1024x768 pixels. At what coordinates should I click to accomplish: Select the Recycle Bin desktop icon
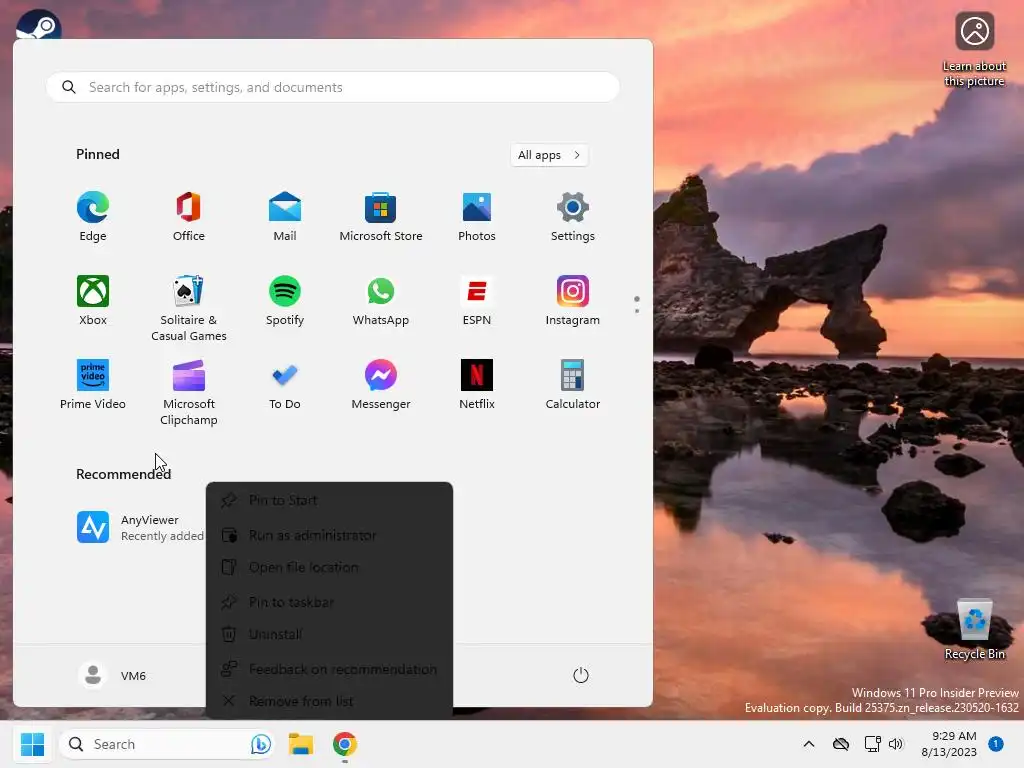tap(974, 629)
